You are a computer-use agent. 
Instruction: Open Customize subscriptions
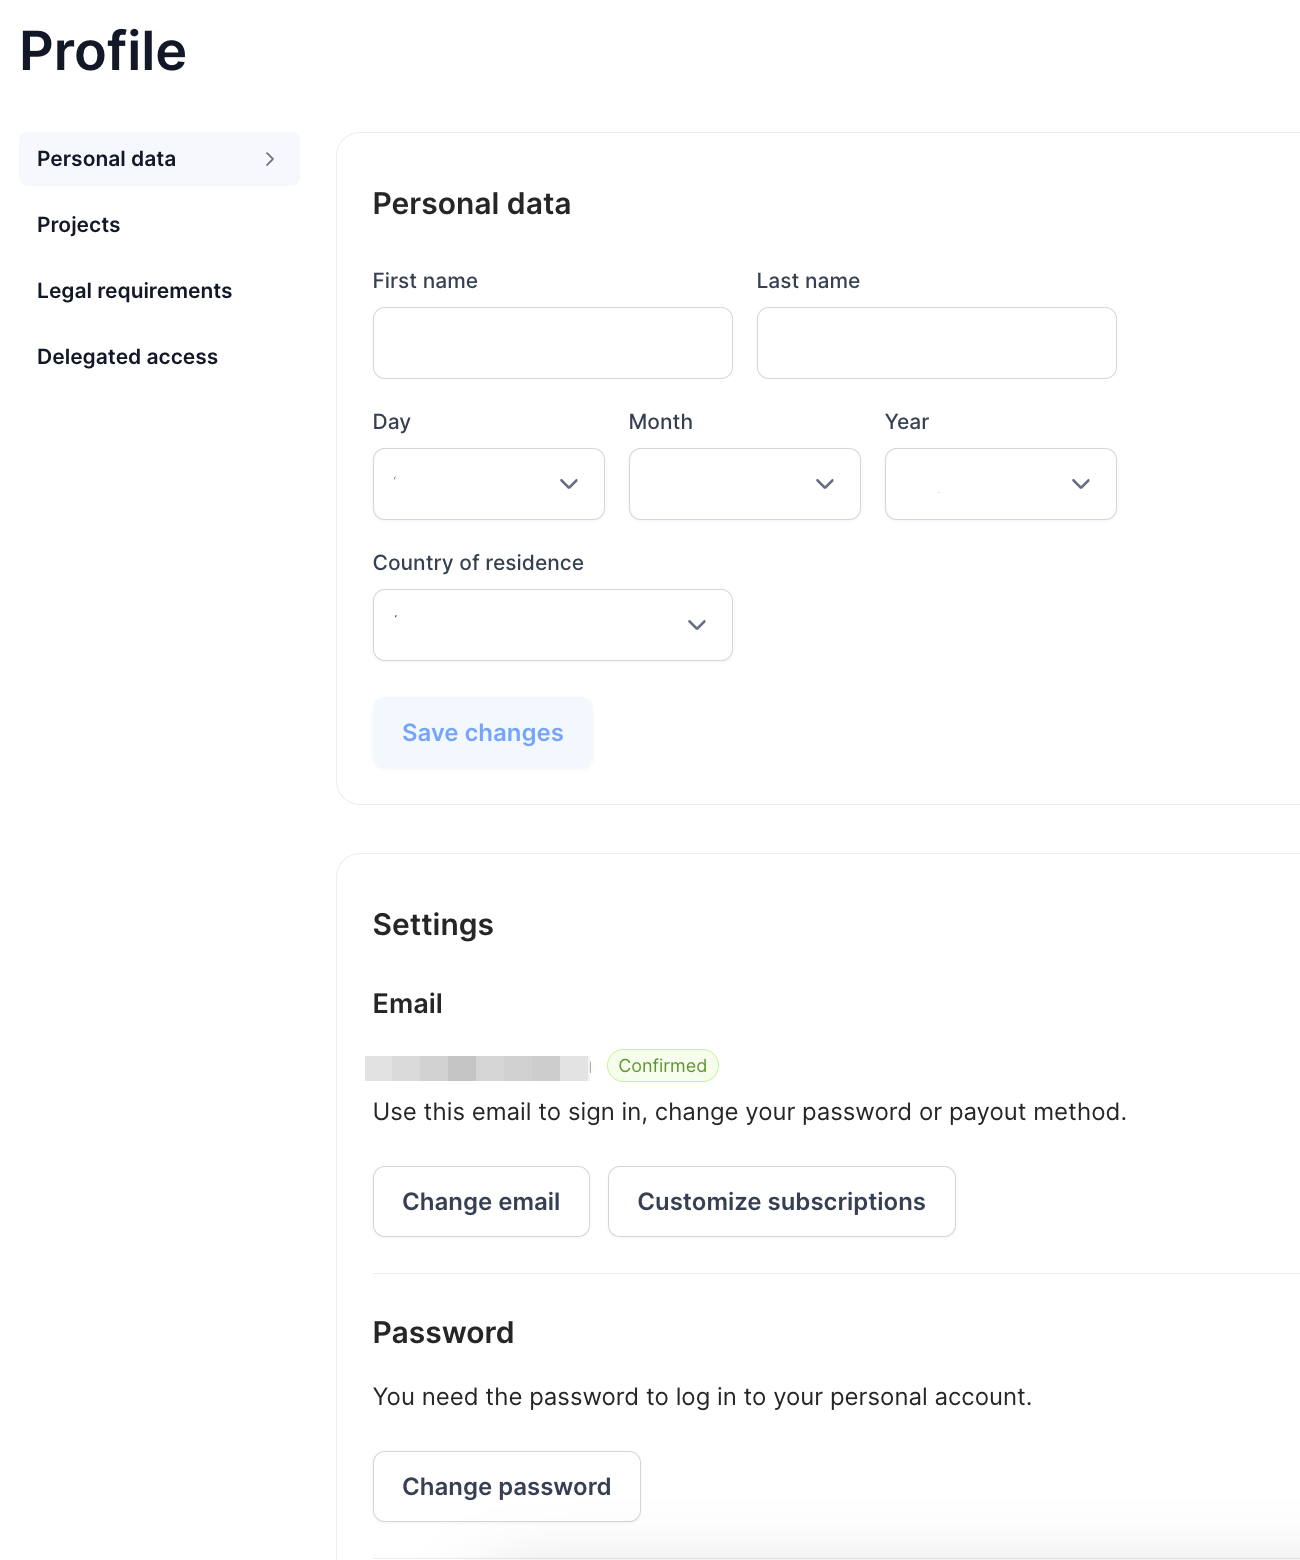click(781, 1201)
